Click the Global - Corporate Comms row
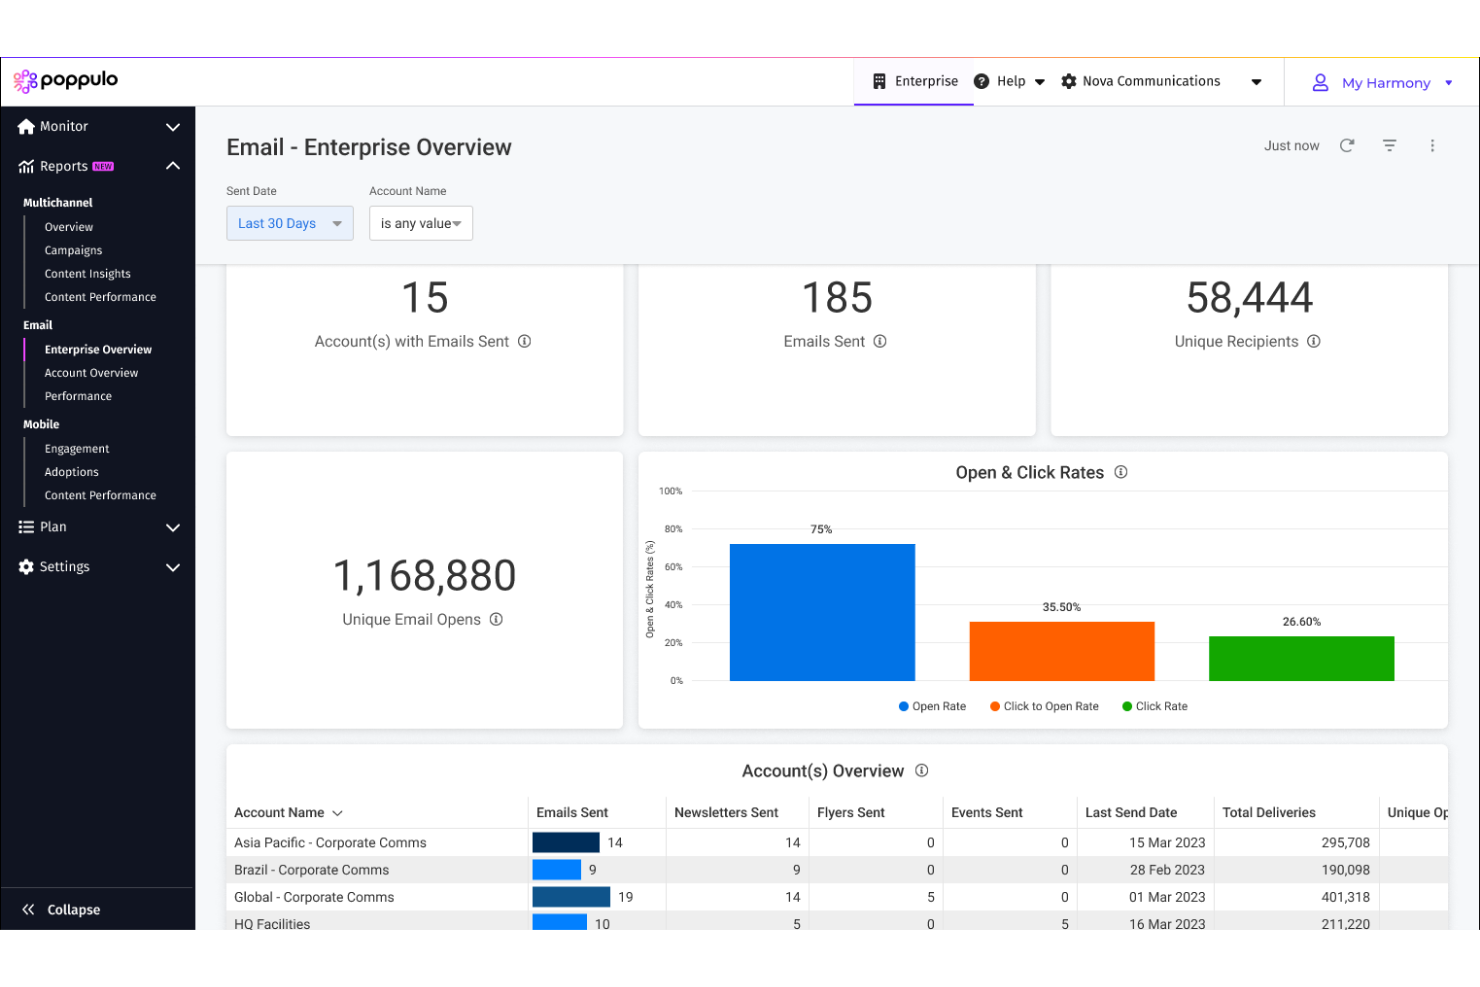This screenshot has height=987, width=1480. (x=837, y=897)
